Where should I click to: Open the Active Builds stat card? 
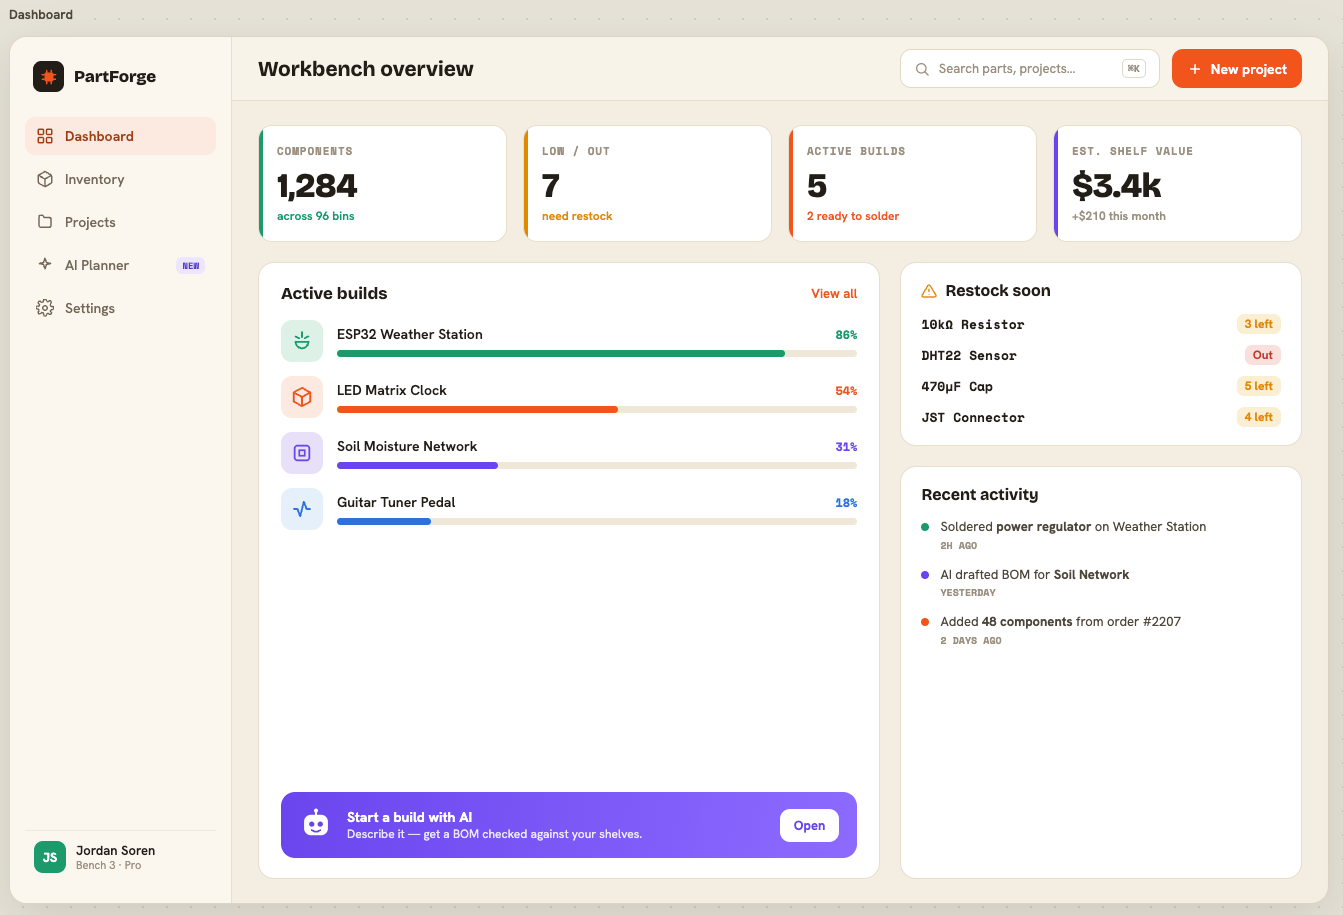click(913, 183)
